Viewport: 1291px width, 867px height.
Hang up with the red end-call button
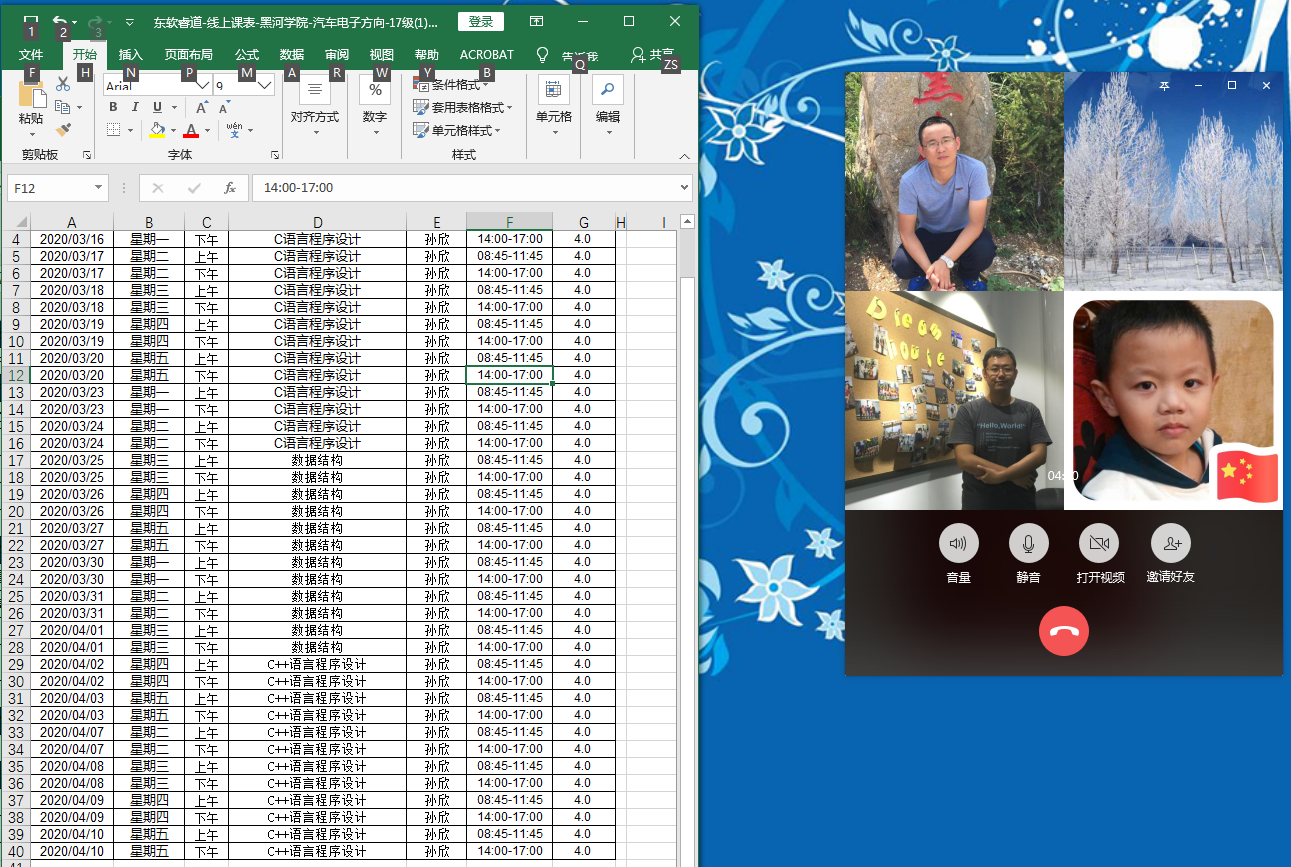pos(1063,632)
